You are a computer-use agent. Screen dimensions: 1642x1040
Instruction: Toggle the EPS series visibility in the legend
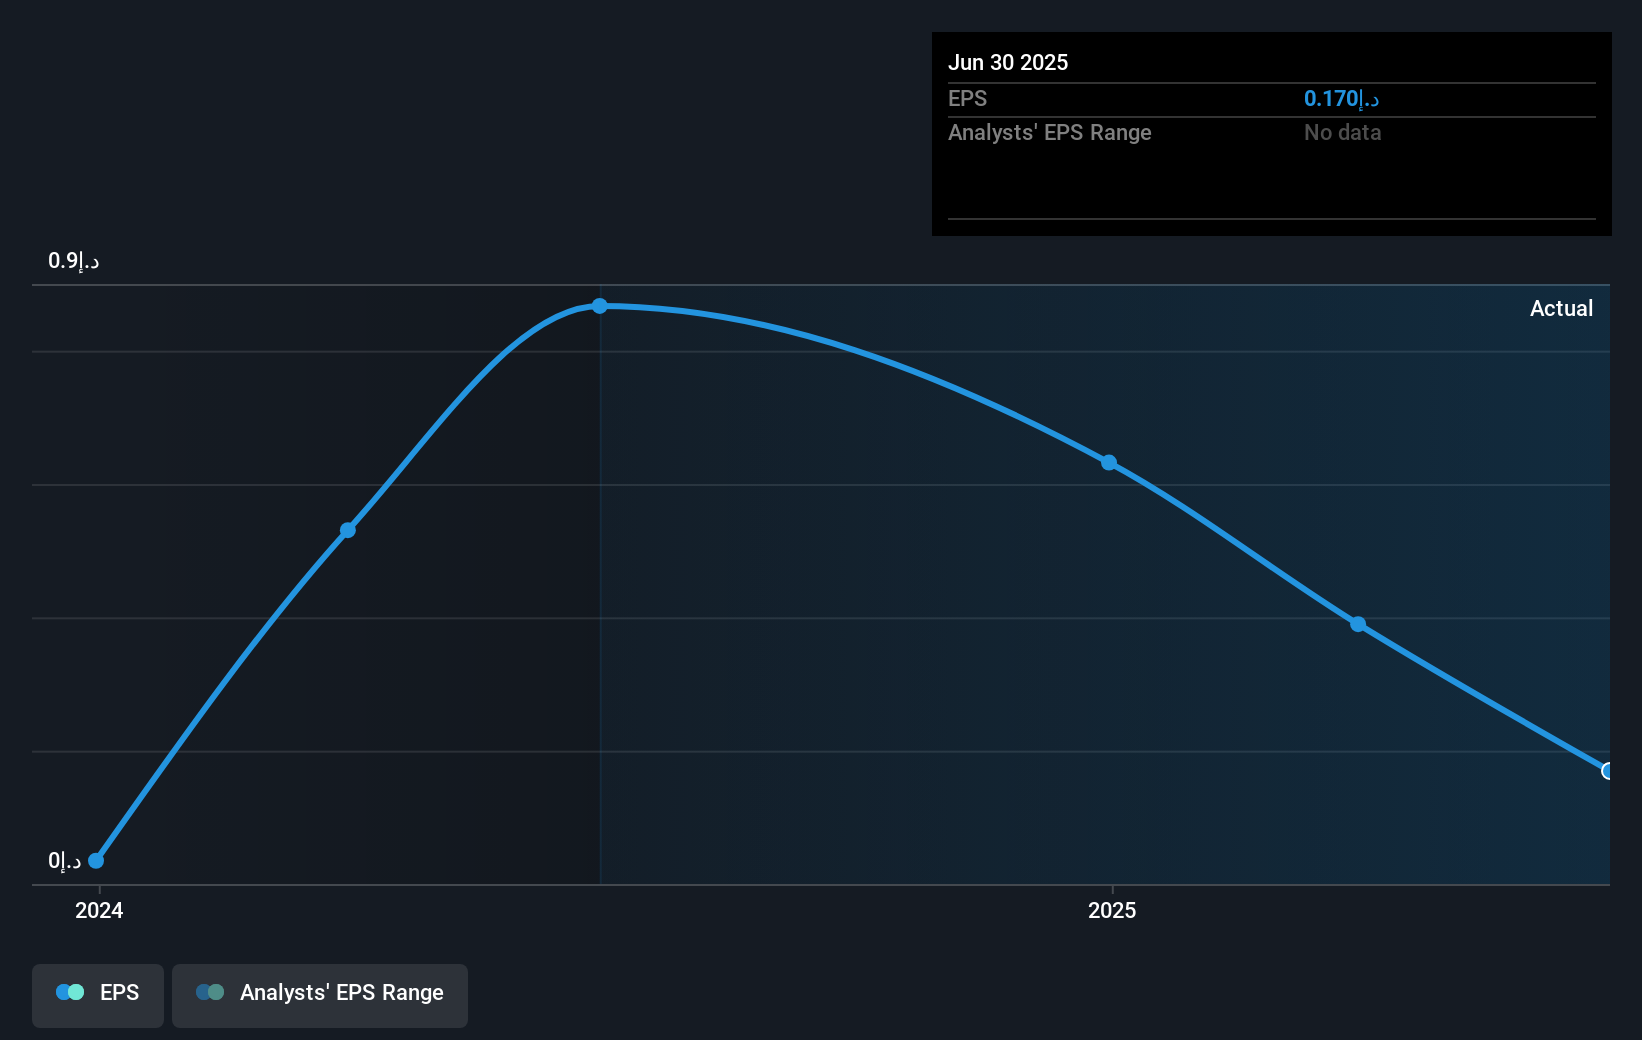click(97, 993)
